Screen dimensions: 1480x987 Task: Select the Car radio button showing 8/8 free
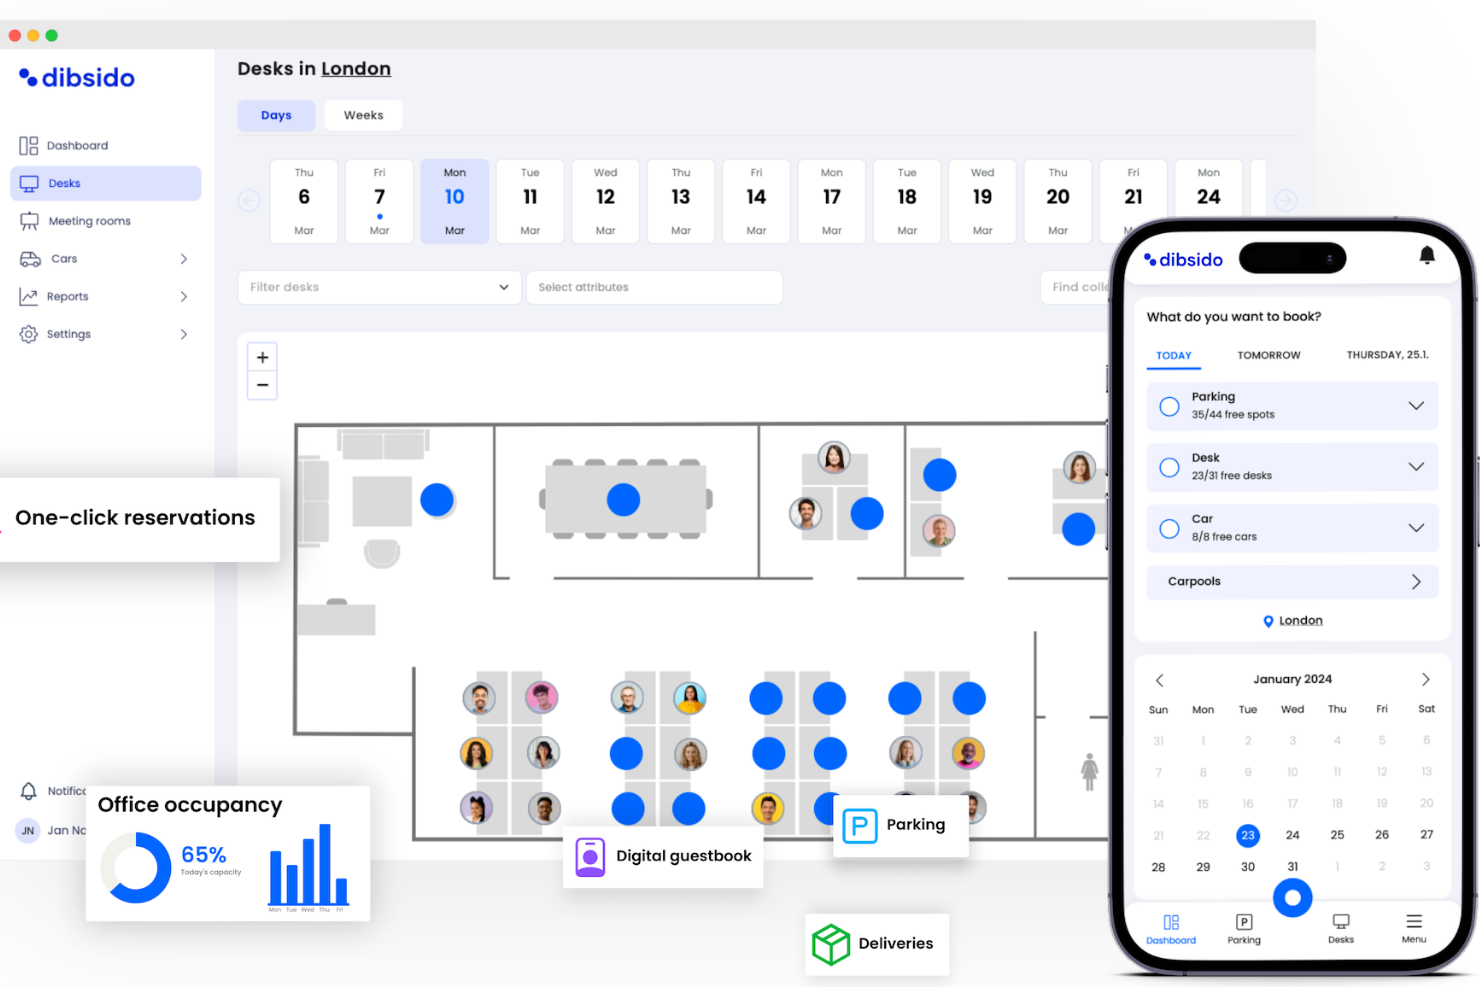(x=1169, y=528)
